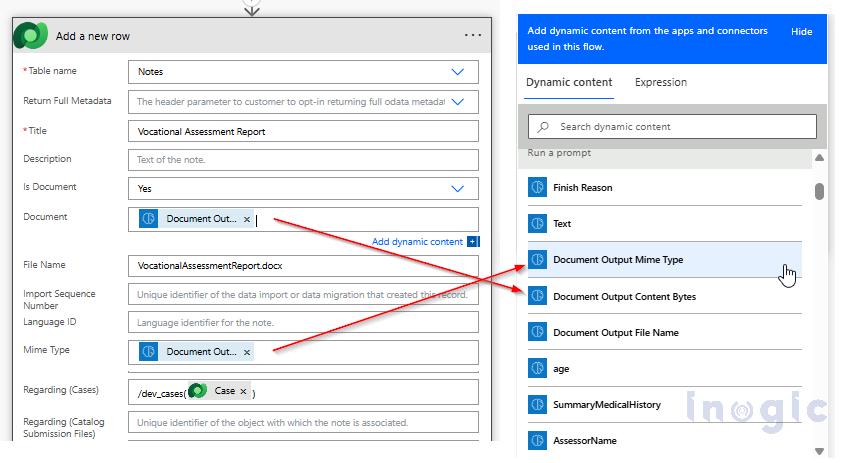Switch to the Dynamic content tab
This screenshot has height=463, width=844.
pos(569,82)
